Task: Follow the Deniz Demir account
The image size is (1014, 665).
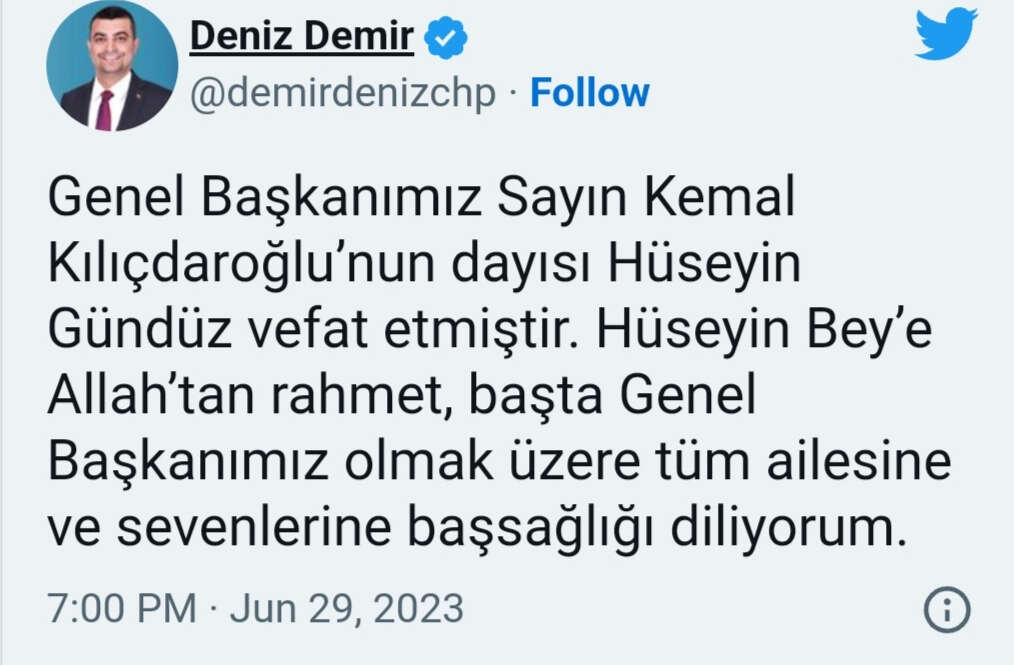Action: 589,93
